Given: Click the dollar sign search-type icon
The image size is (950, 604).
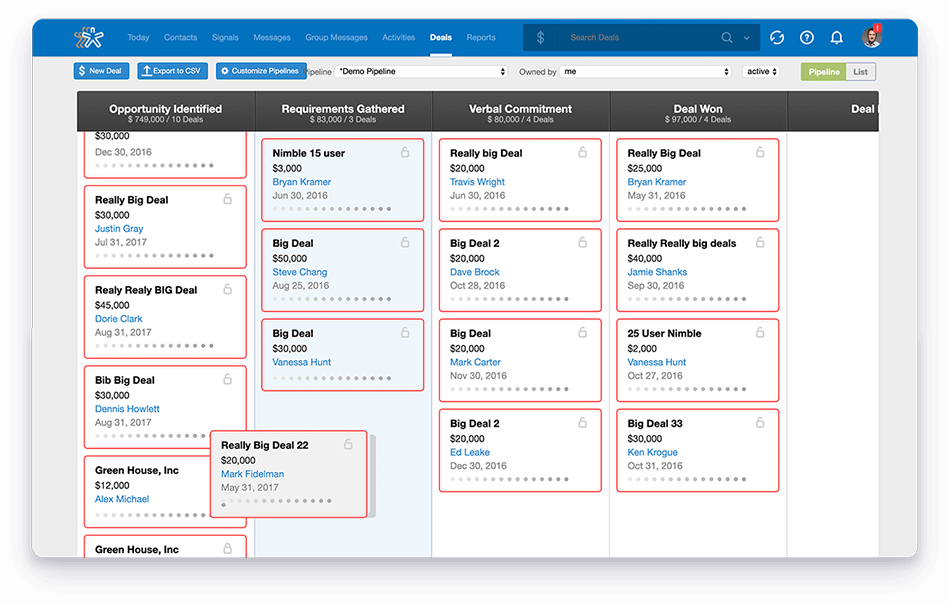Looking at the screenshot, I should point(541,38).
